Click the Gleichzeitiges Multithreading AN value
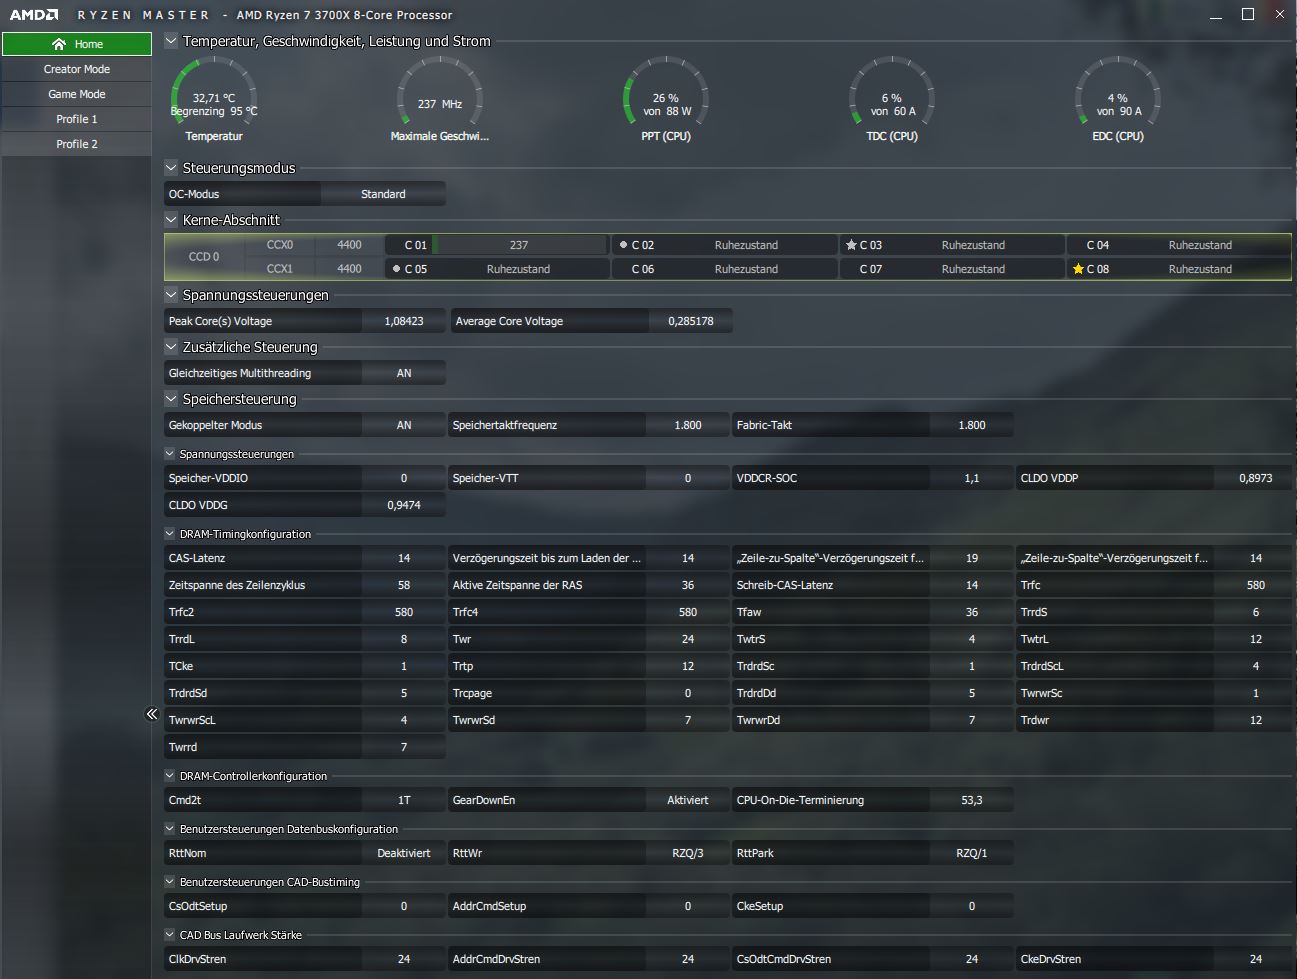 (x=404, y=373)
